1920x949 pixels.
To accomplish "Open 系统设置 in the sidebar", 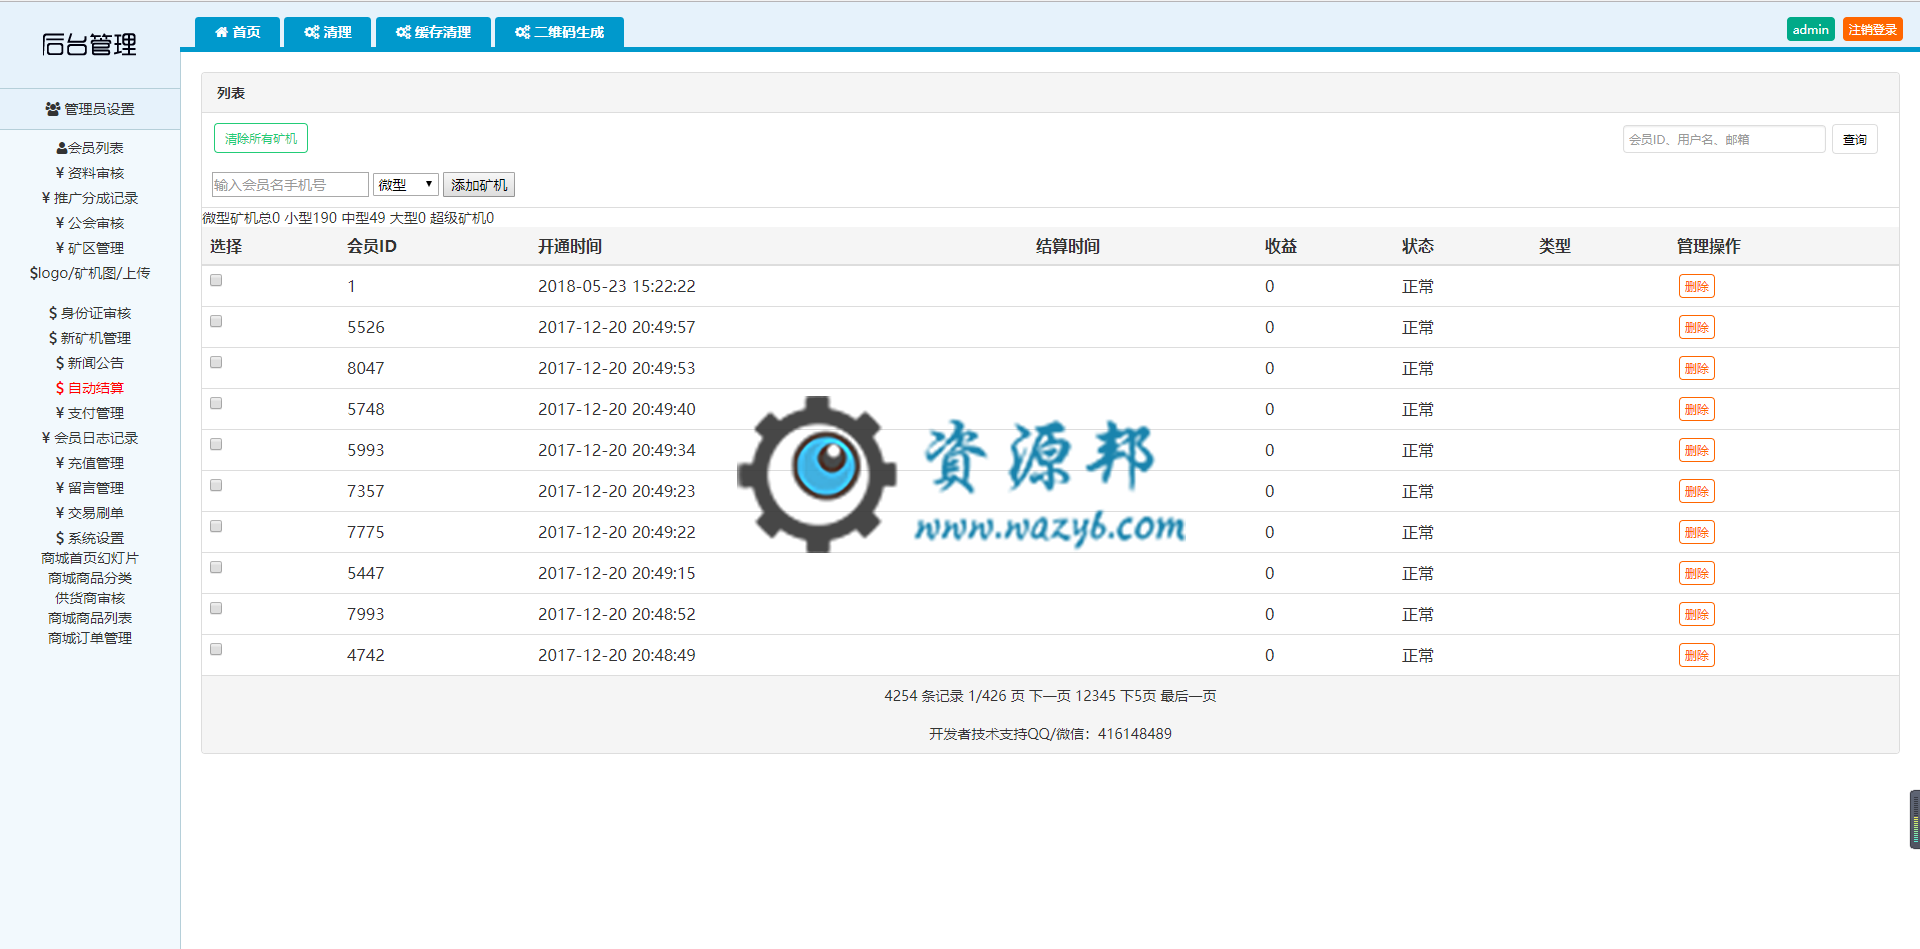I will click(90, 538).
